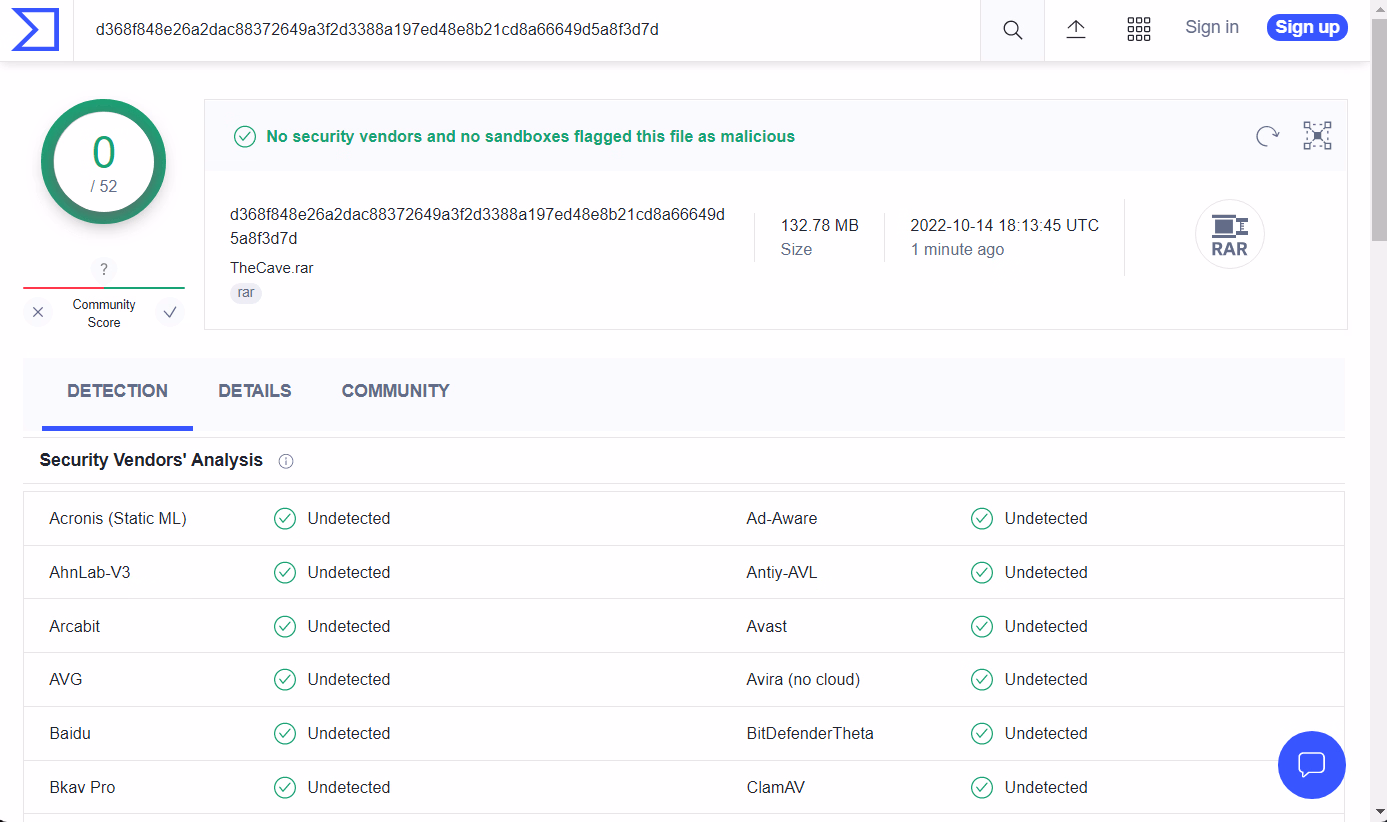Open the COMMUNITY tab
Viewport: 1387px width, 822px height.
(x=395, y=392)
